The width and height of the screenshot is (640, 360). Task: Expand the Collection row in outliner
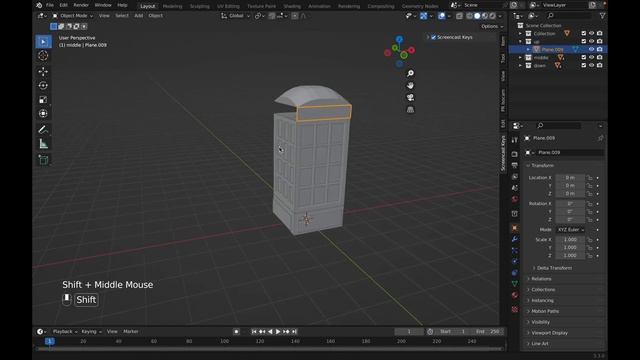520,33
